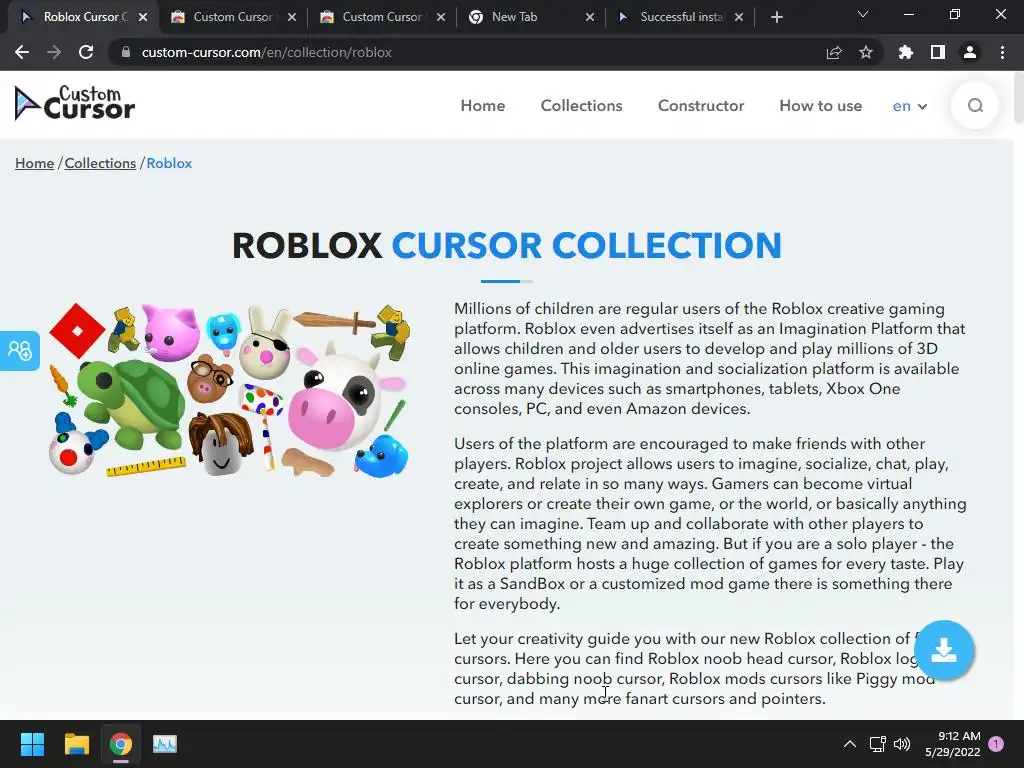Click the blue download floating button
Screen dimensions: 1024x768
coord(944,650)
